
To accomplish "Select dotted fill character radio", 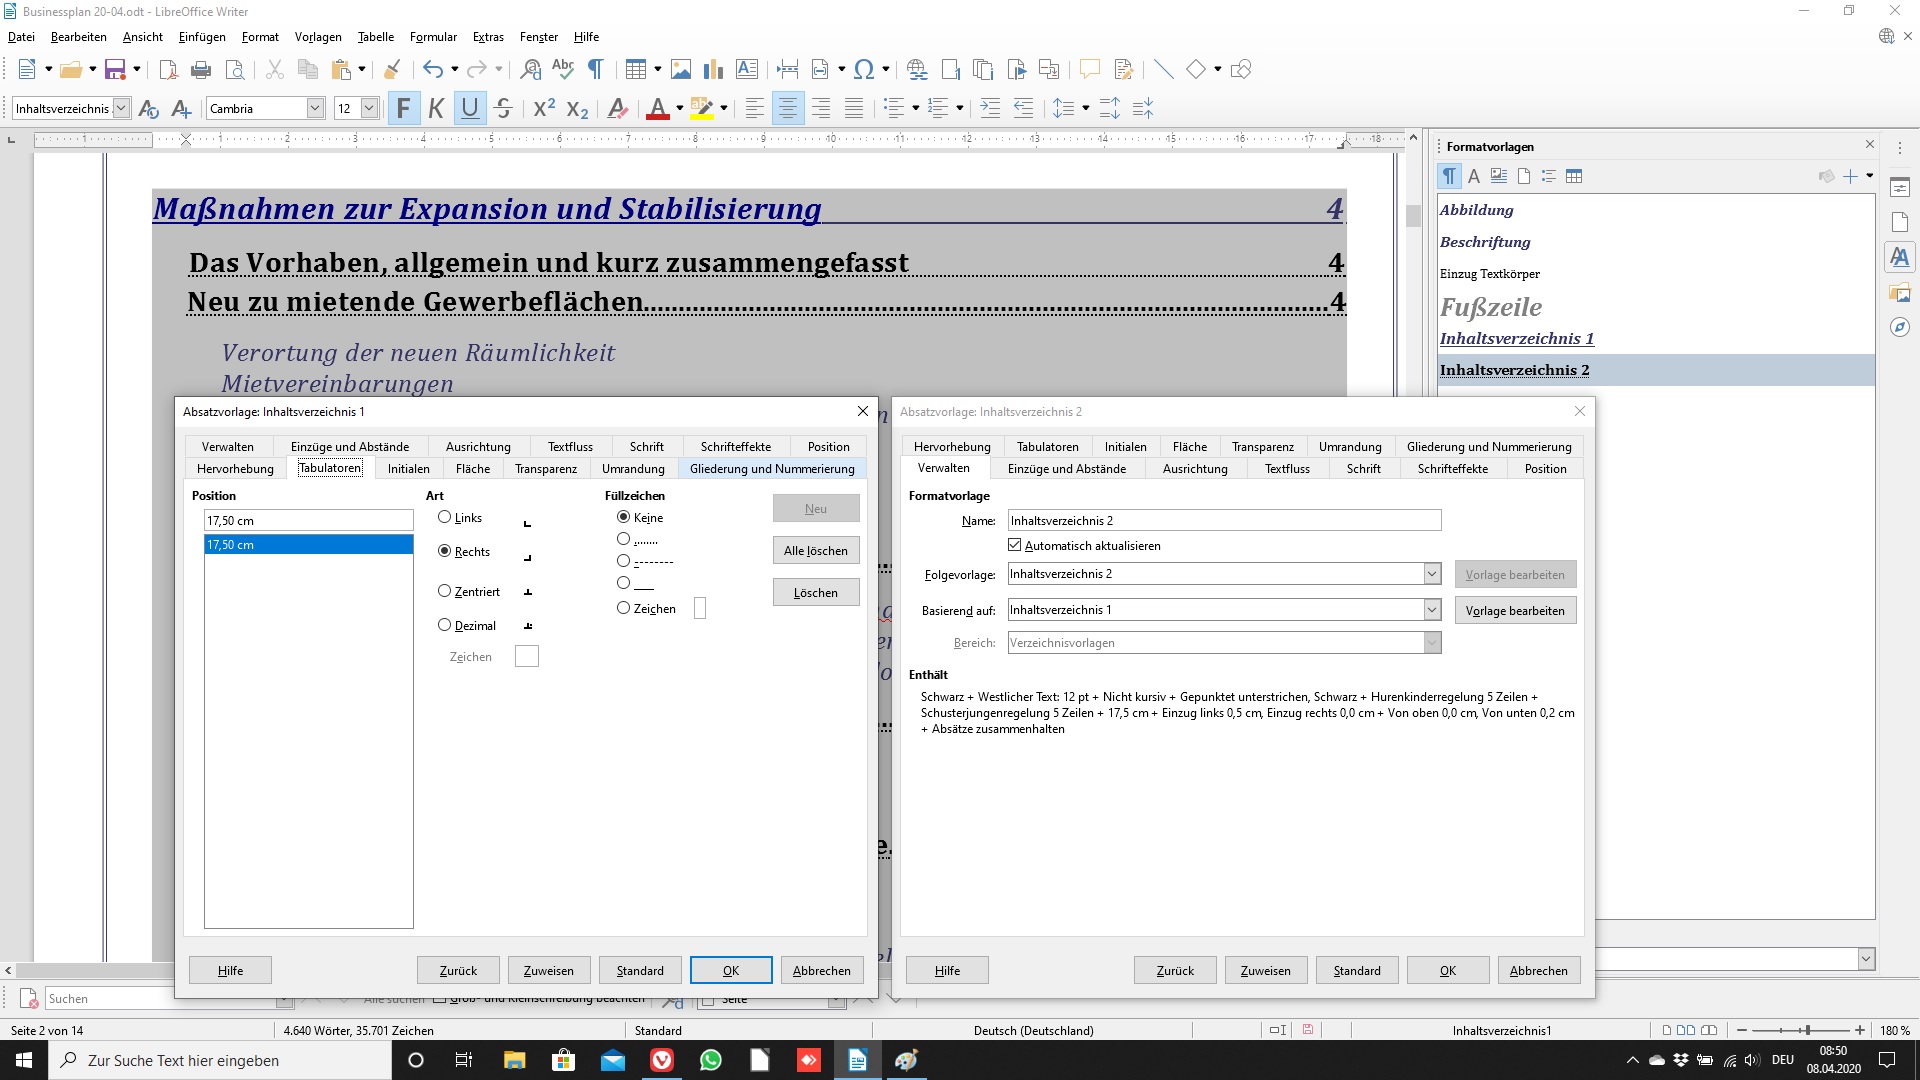I will point(624,539).
